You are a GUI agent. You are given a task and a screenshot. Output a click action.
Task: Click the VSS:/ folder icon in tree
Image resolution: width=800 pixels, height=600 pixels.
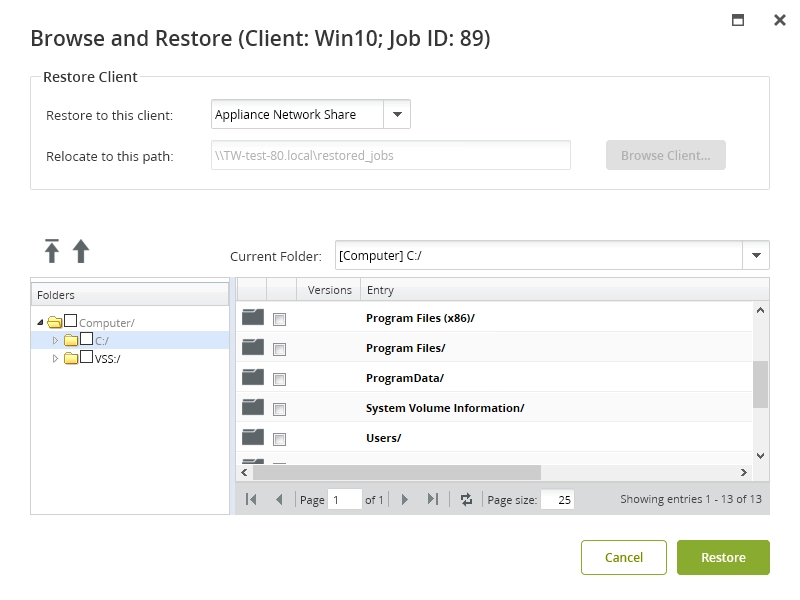pos(71,358)
